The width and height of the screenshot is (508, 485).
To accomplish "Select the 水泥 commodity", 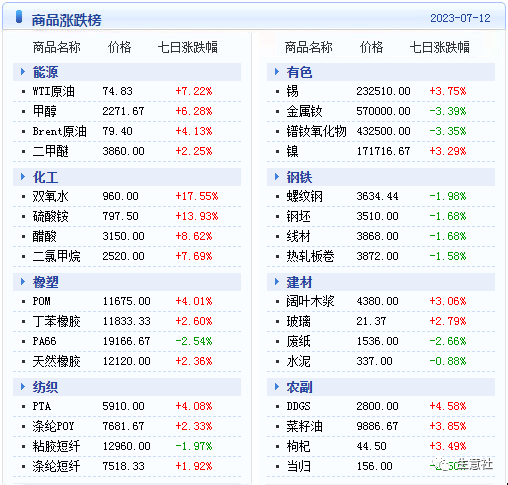I will click(x=298, y=361).
